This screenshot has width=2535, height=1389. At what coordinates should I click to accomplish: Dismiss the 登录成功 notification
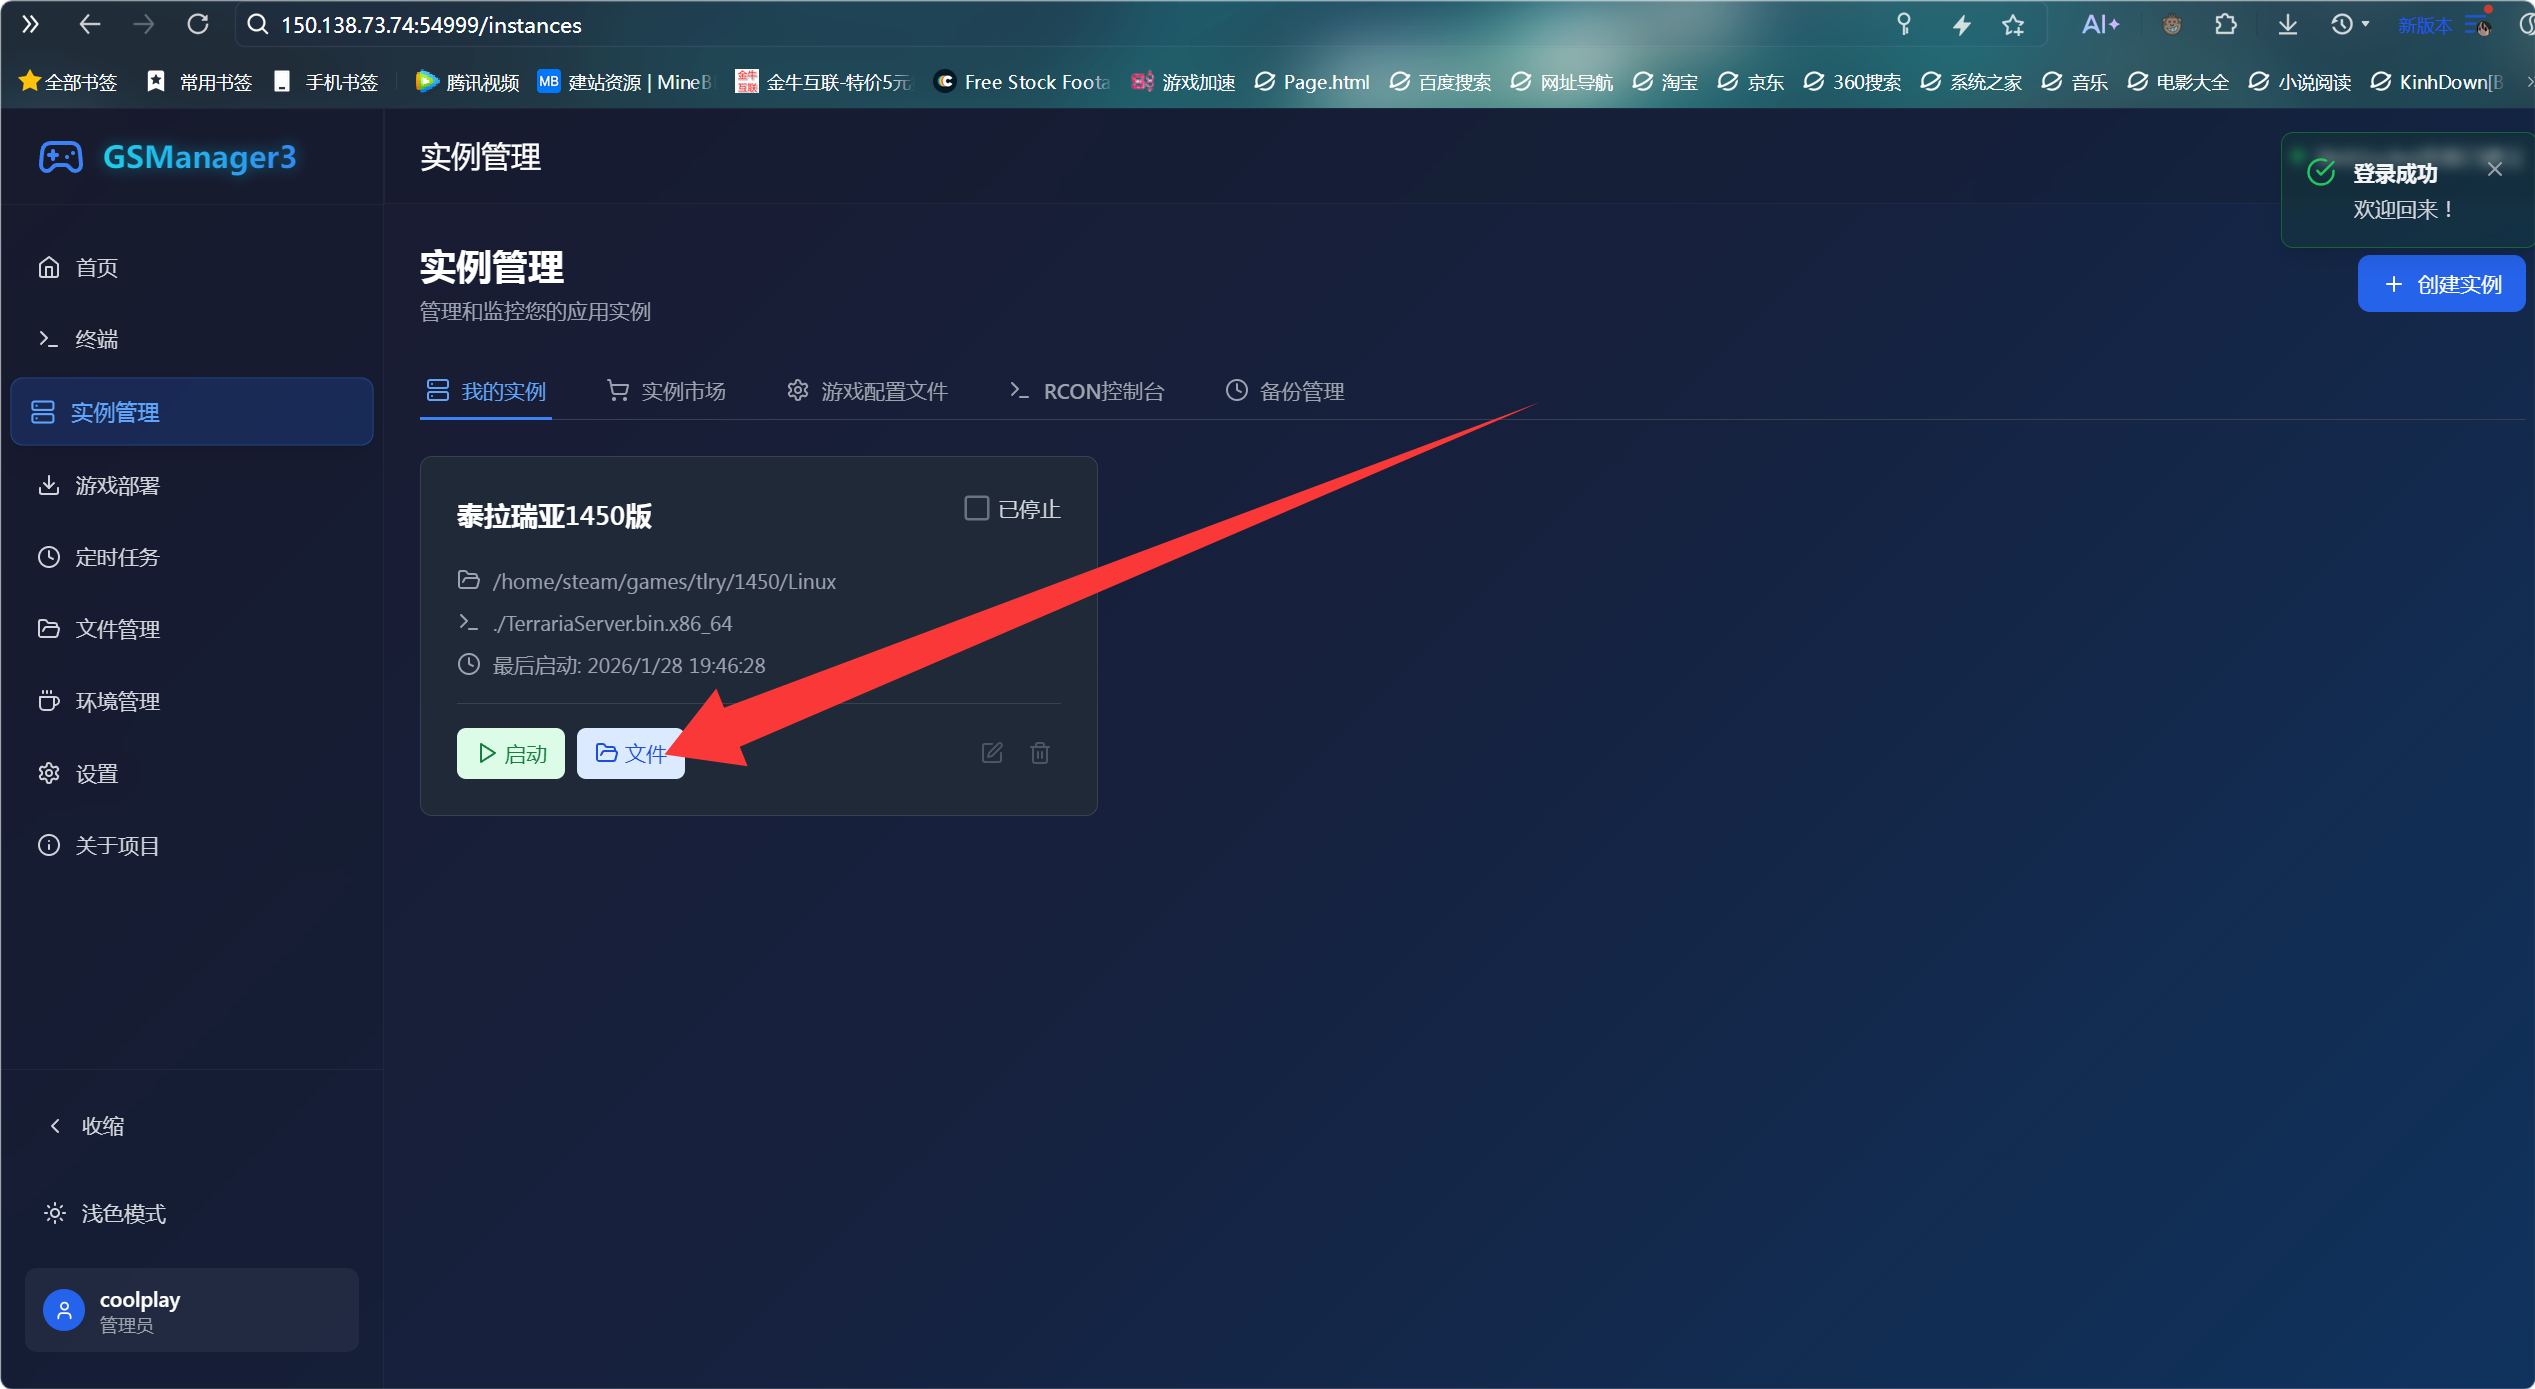[2495, 169]
